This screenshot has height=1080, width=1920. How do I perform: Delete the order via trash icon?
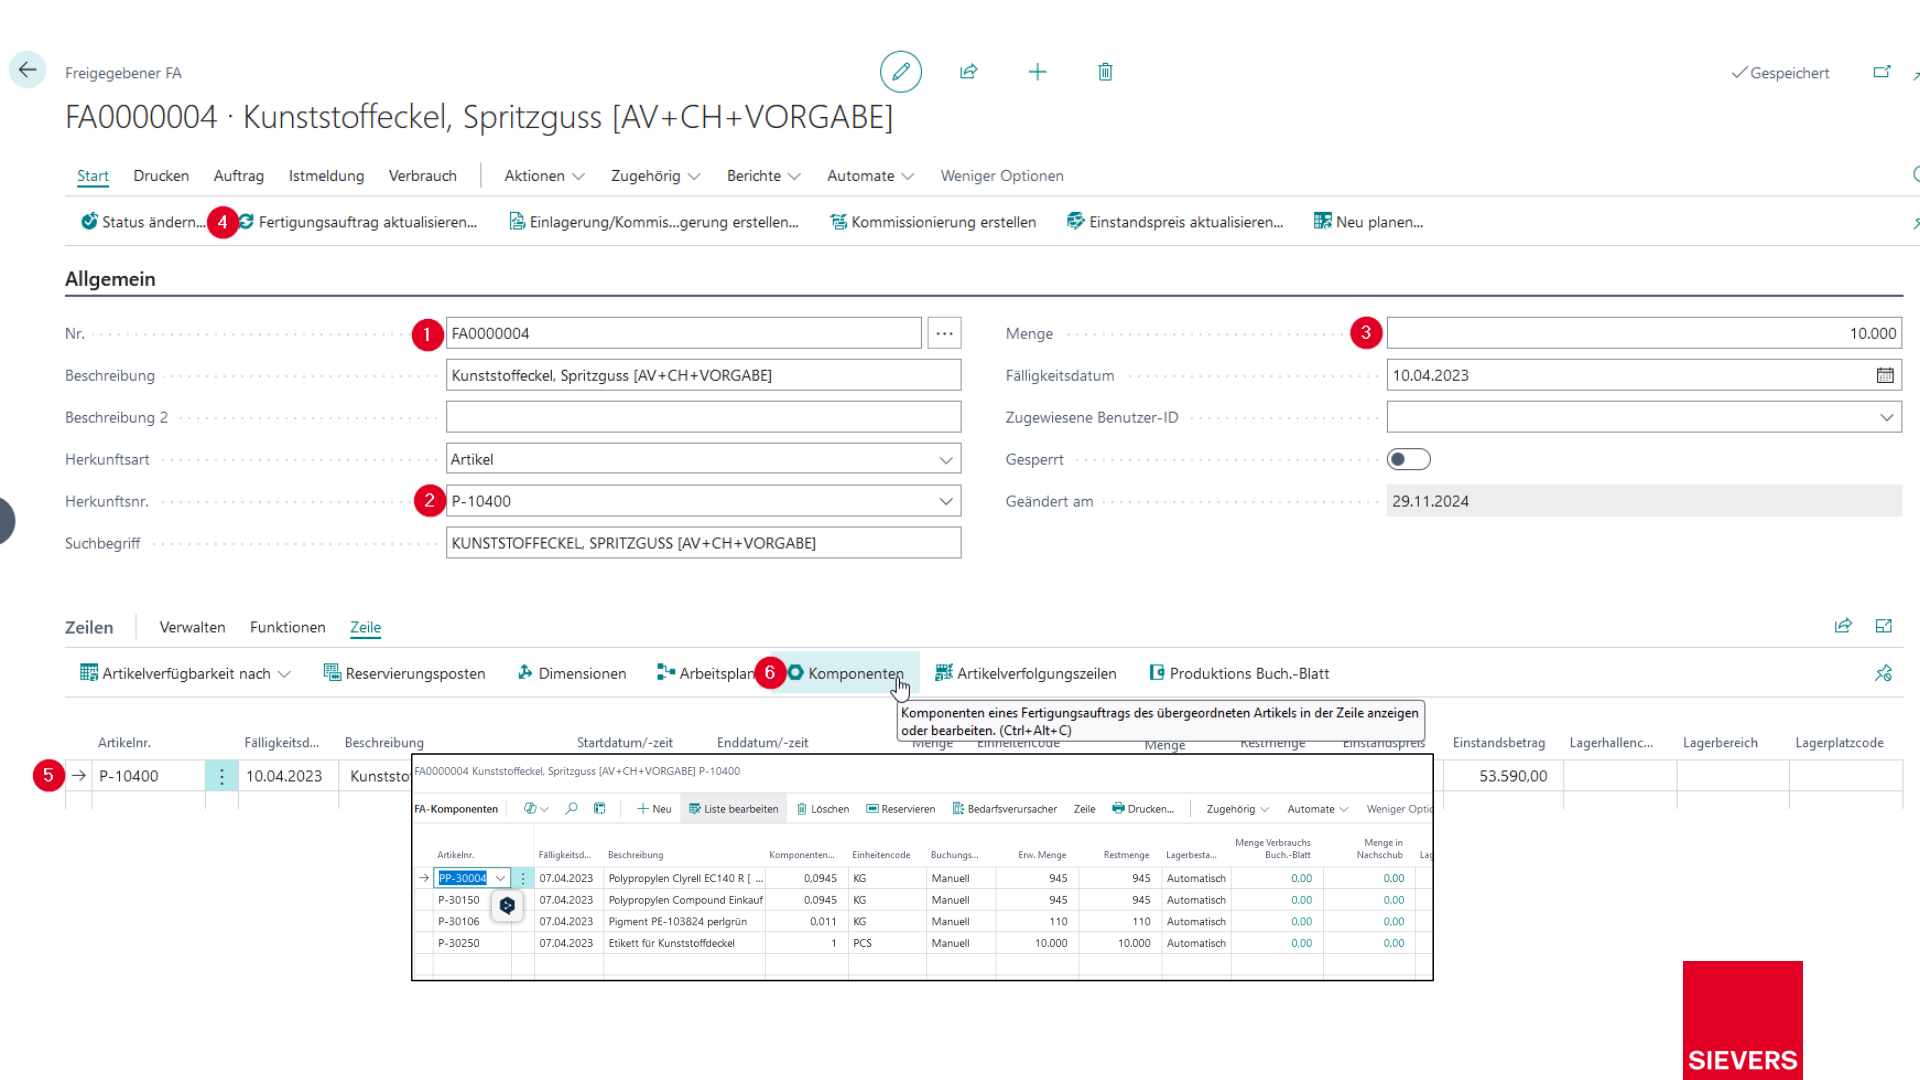[x=1105, y=72]
